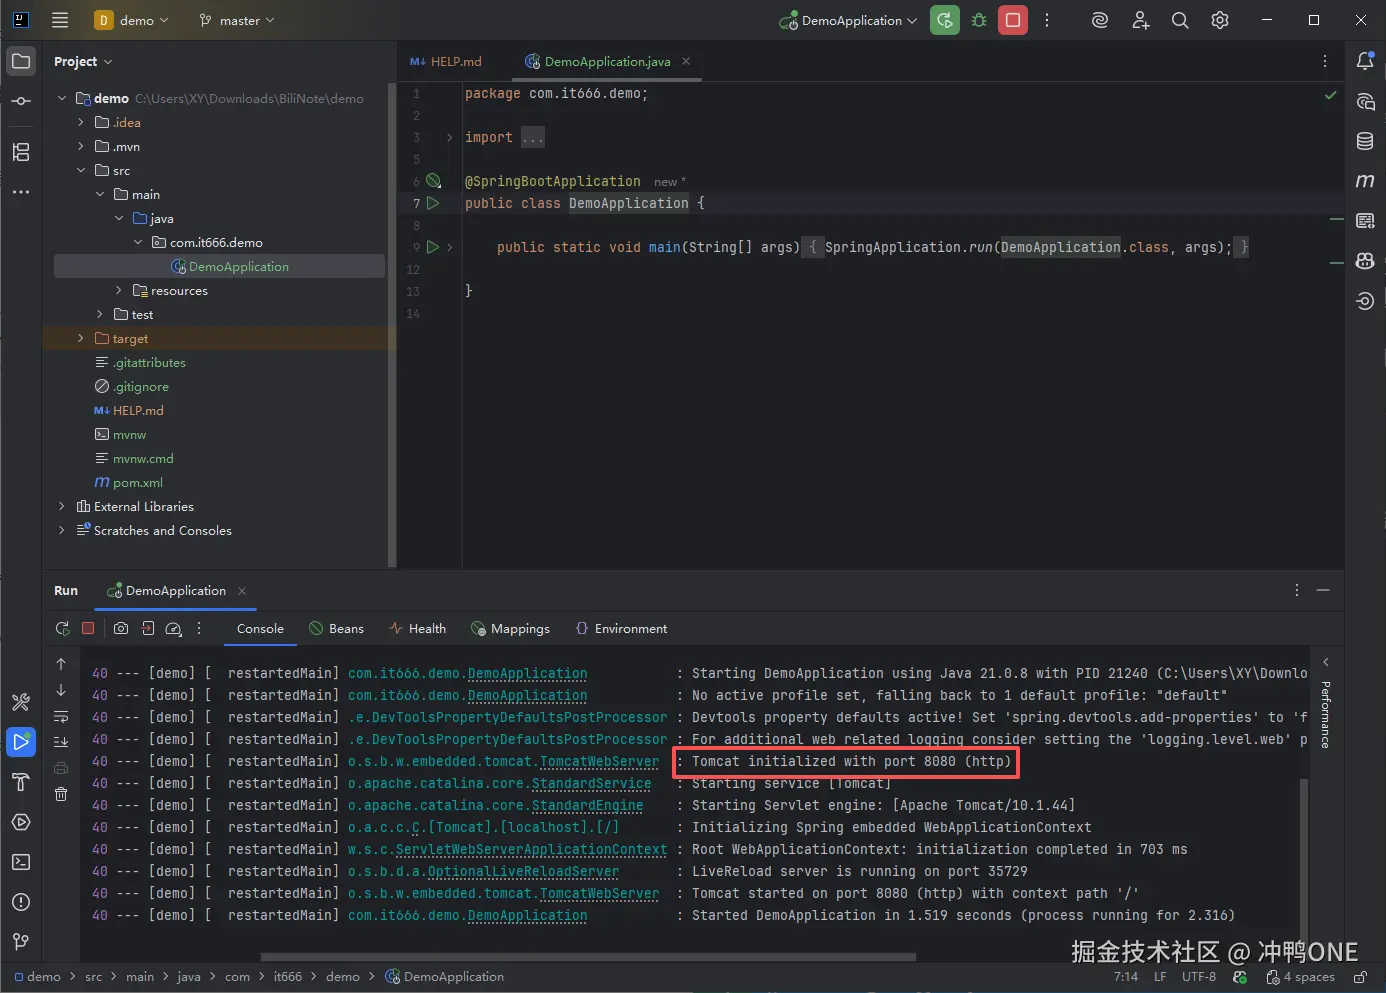Open the AI assistant swirl icon in the title bar
This screenshot has width=1386, height=993.
(x=1100, y=20)
